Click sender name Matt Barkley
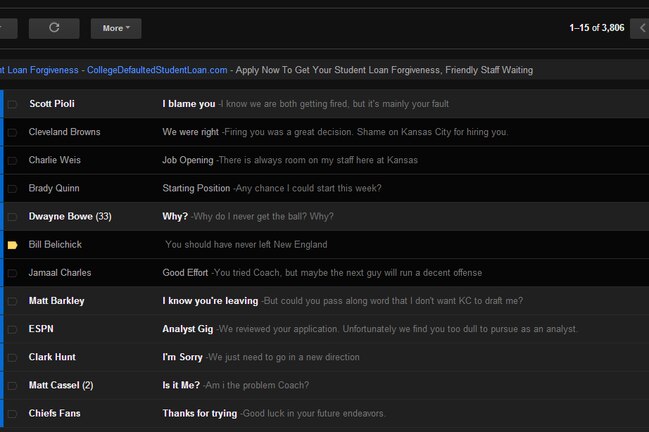The width and height of the screenshot is (649, 432). pos(56,301)
